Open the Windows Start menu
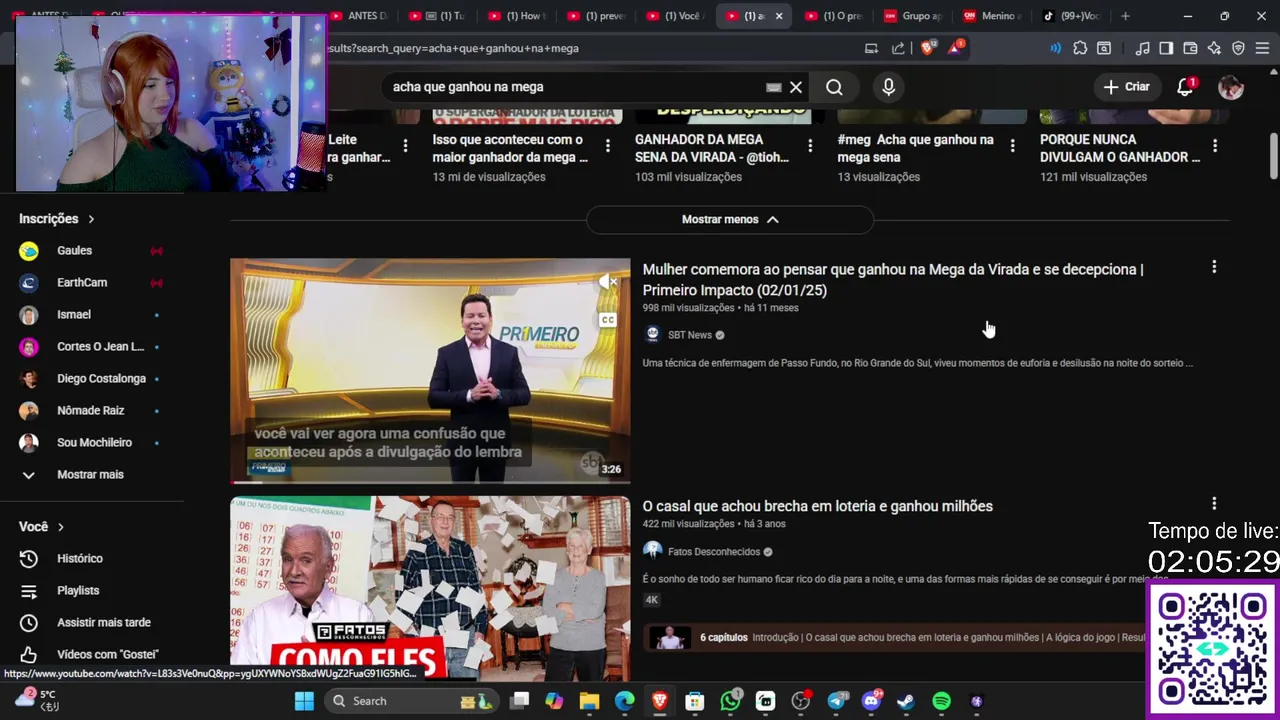 305,701
